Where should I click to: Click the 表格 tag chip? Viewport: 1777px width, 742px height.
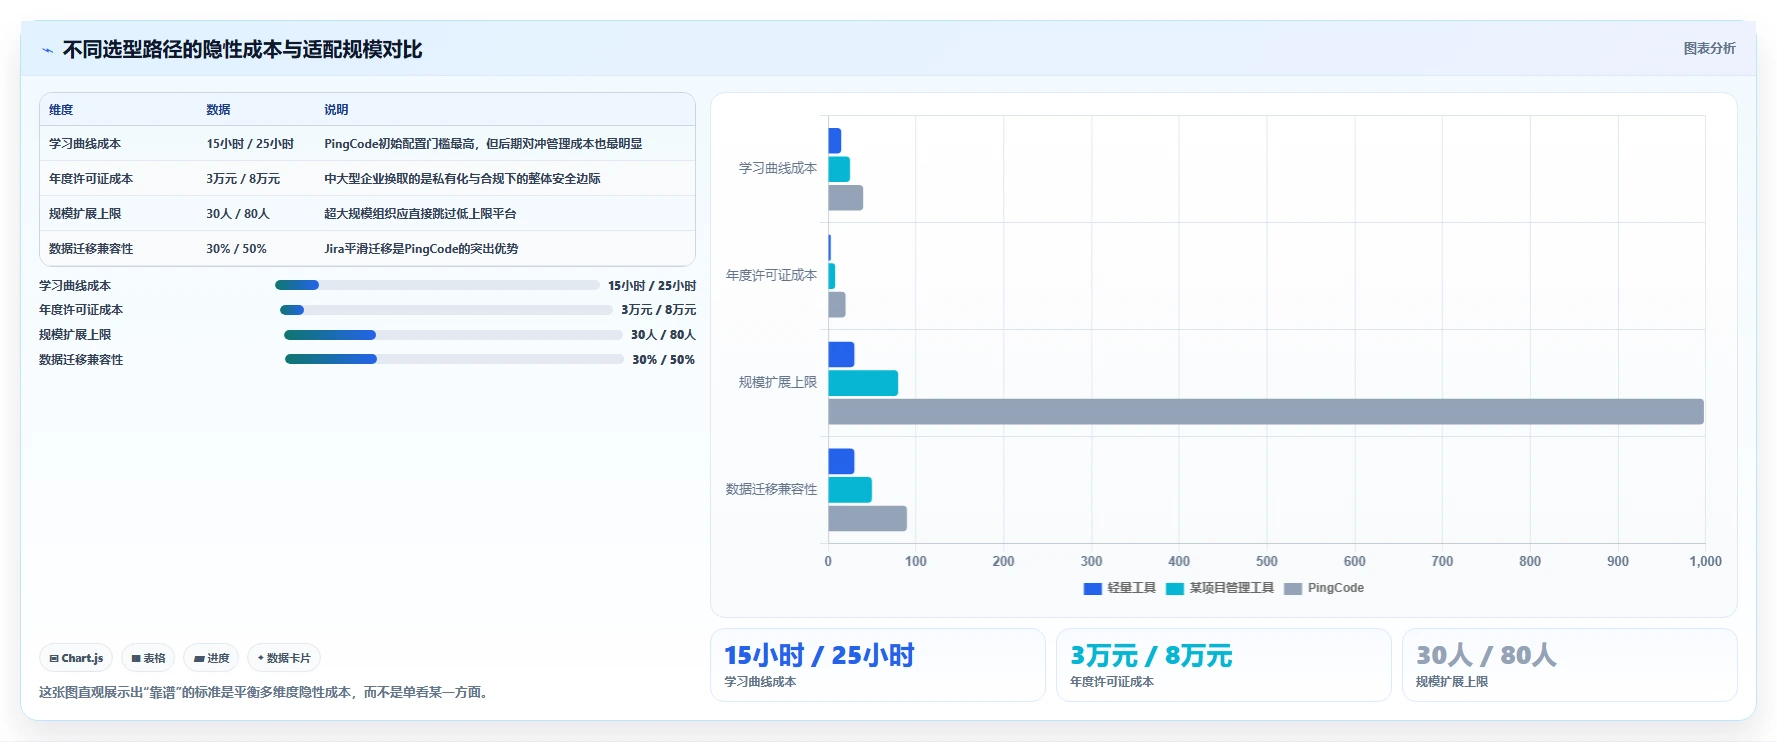pos(148,658)
